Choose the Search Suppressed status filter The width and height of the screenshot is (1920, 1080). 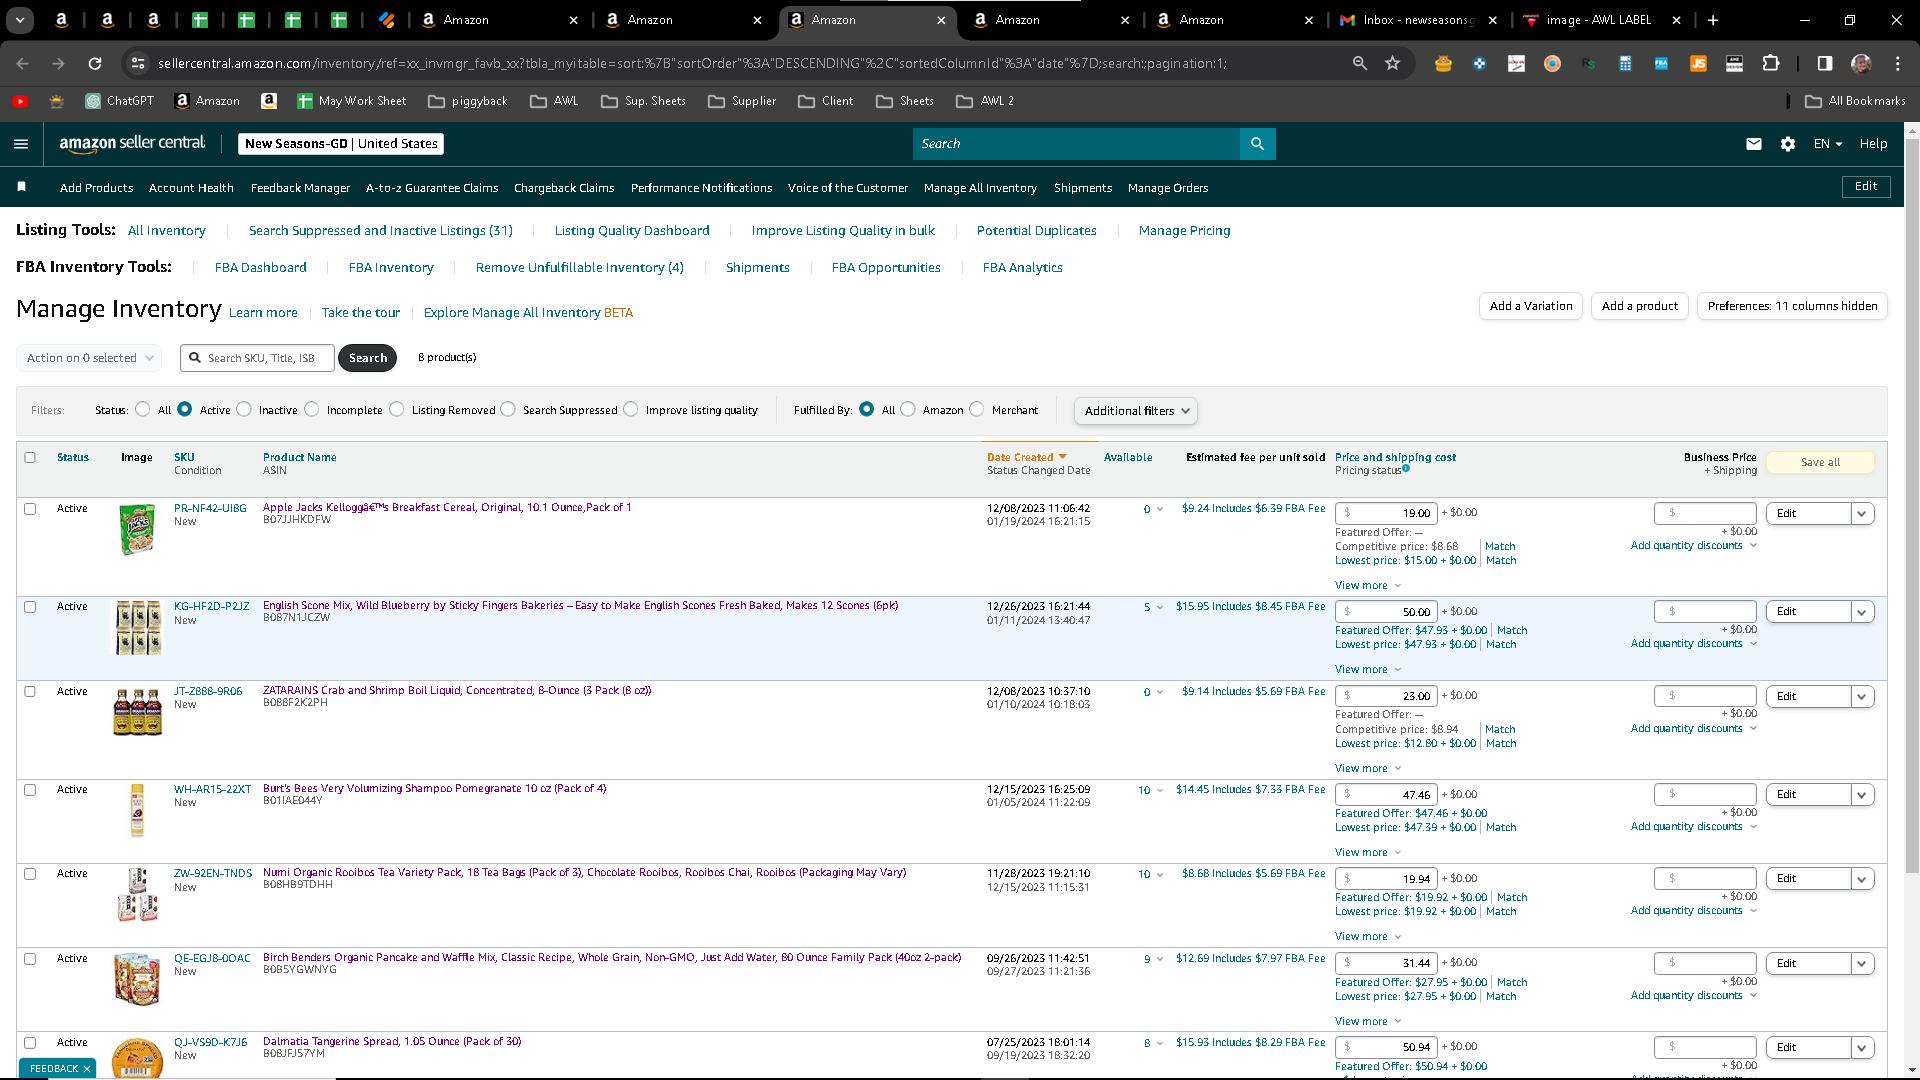(508, 409)
